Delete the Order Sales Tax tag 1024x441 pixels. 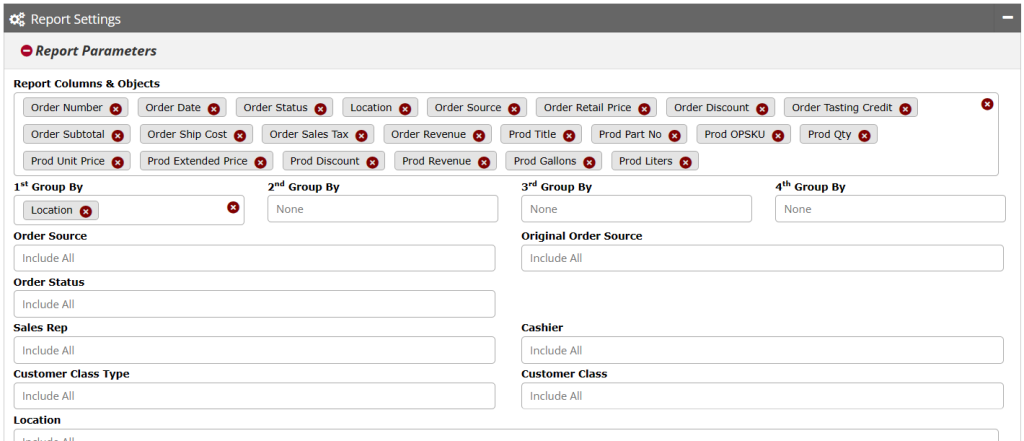tap(361, 135)
